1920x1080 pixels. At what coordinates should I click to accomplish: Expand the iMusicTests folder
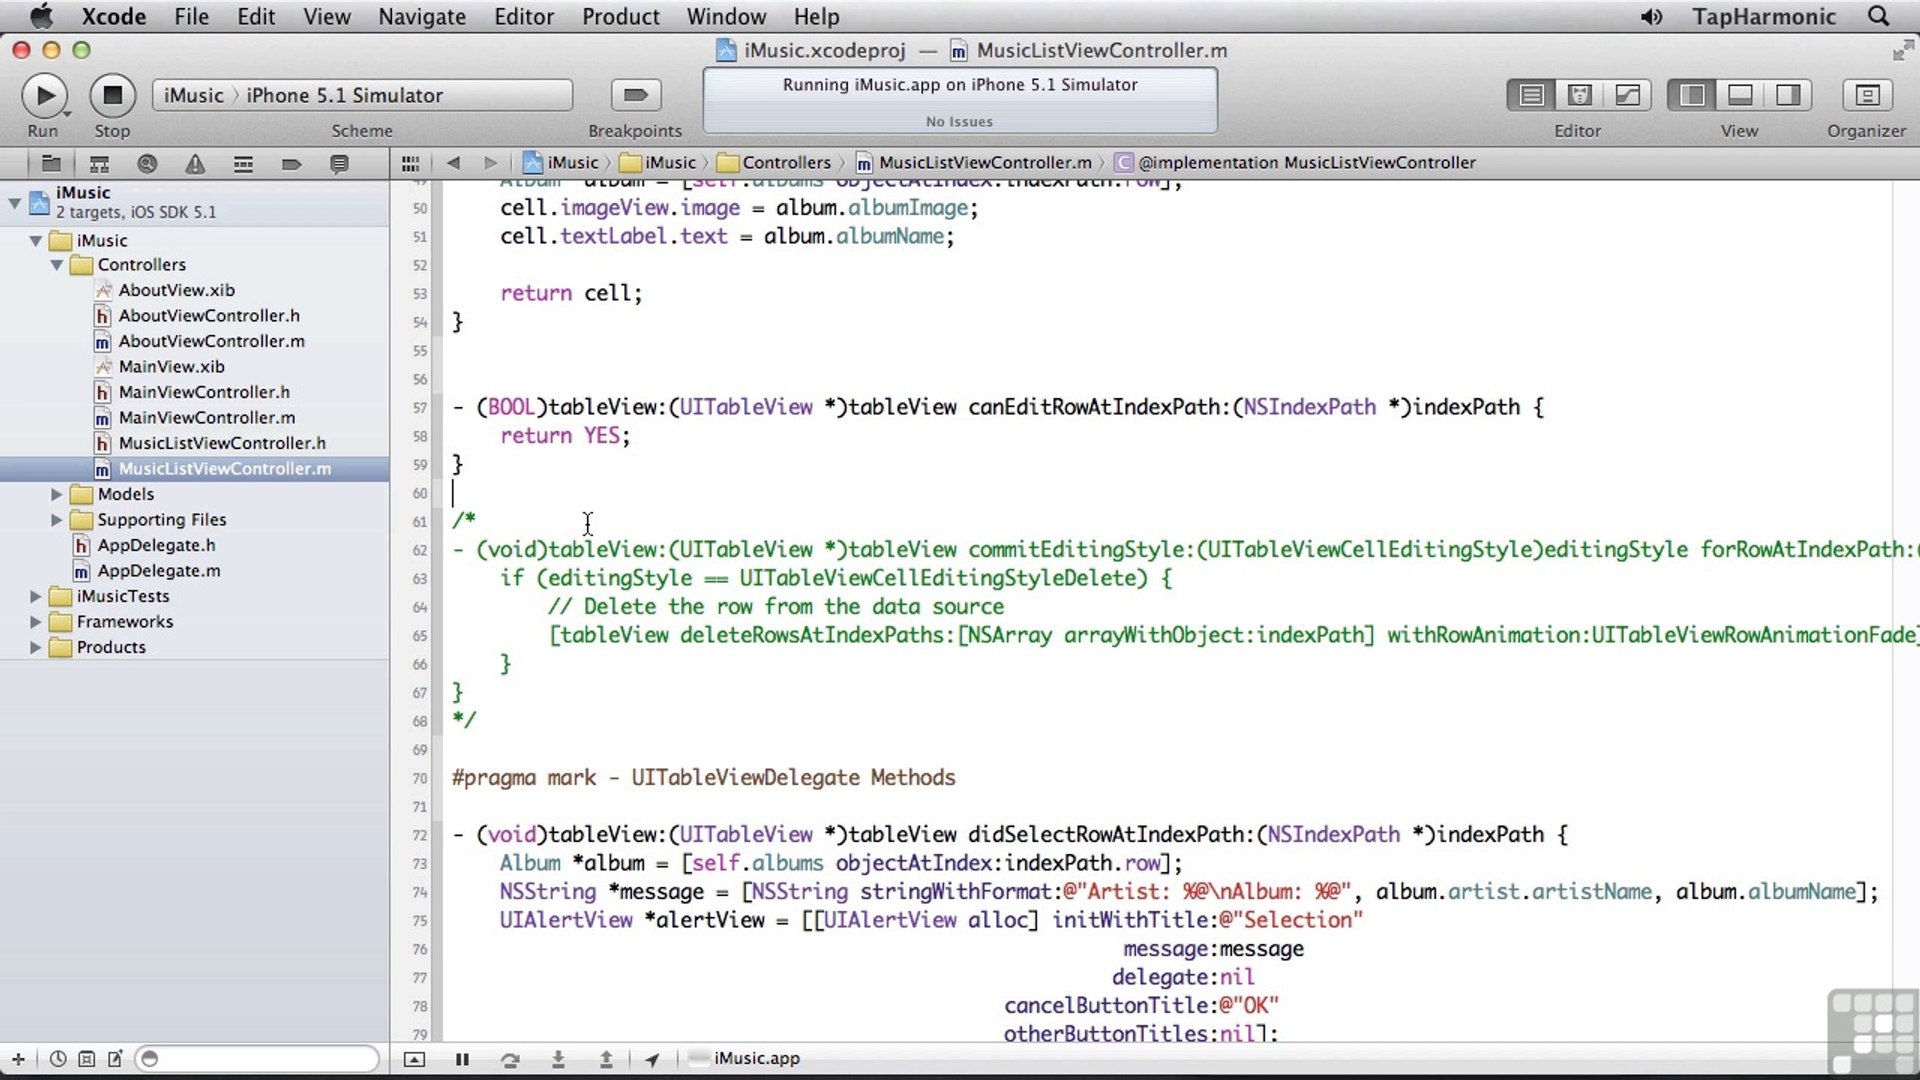[36, 596]
